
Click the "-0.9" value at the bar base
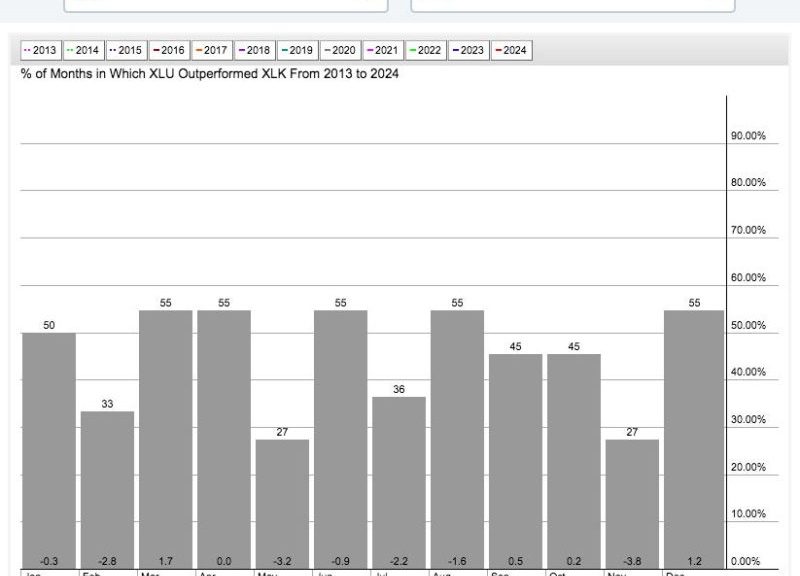pyautogui.click(x=341, y=562)
